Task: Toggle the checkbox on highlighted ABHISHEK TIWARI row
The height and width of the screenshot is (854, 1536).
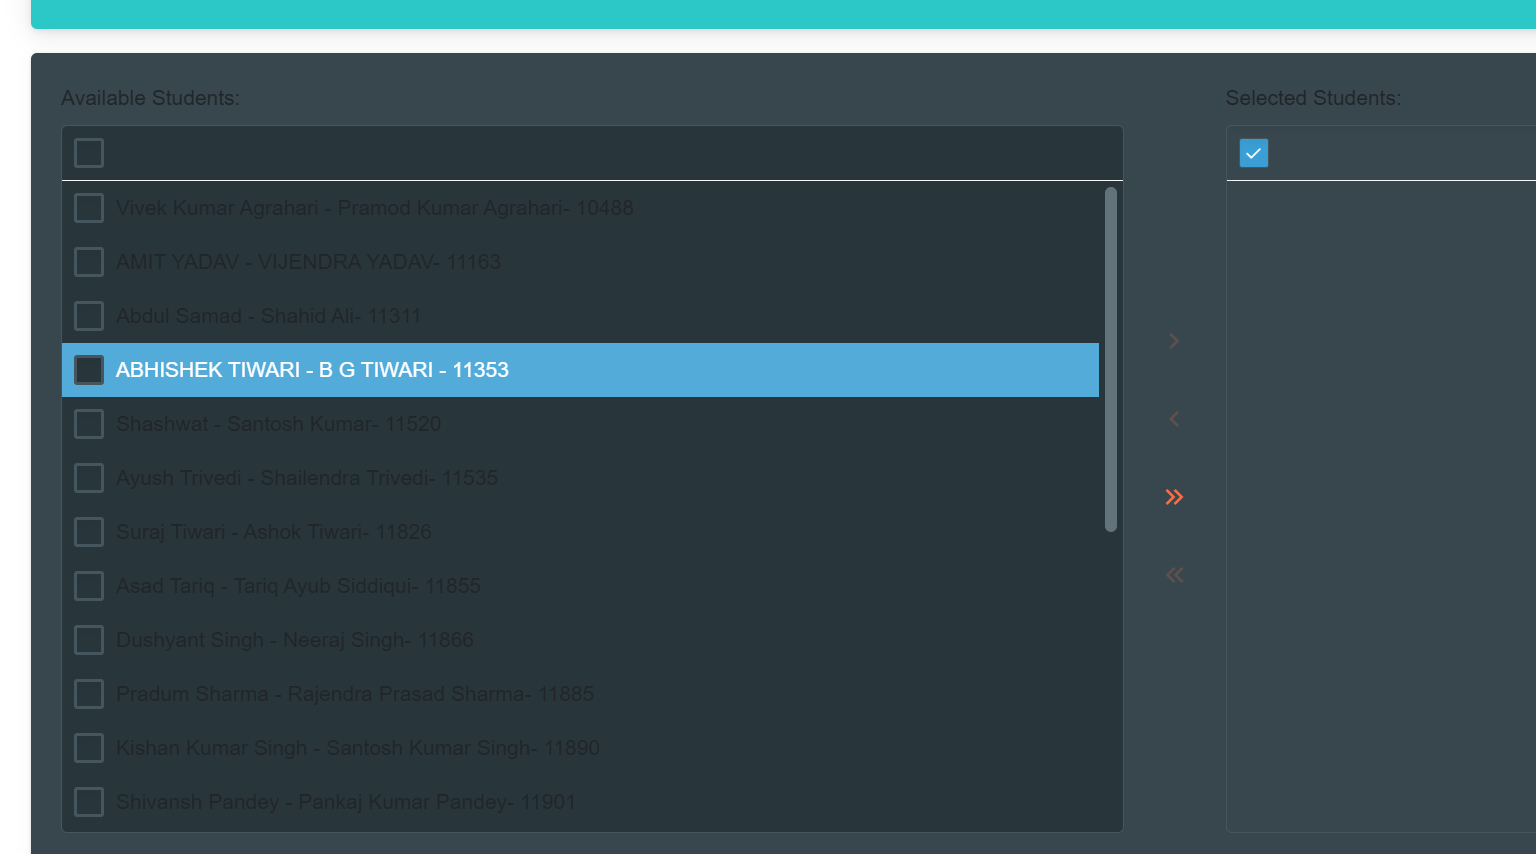Action: [88, 369]
